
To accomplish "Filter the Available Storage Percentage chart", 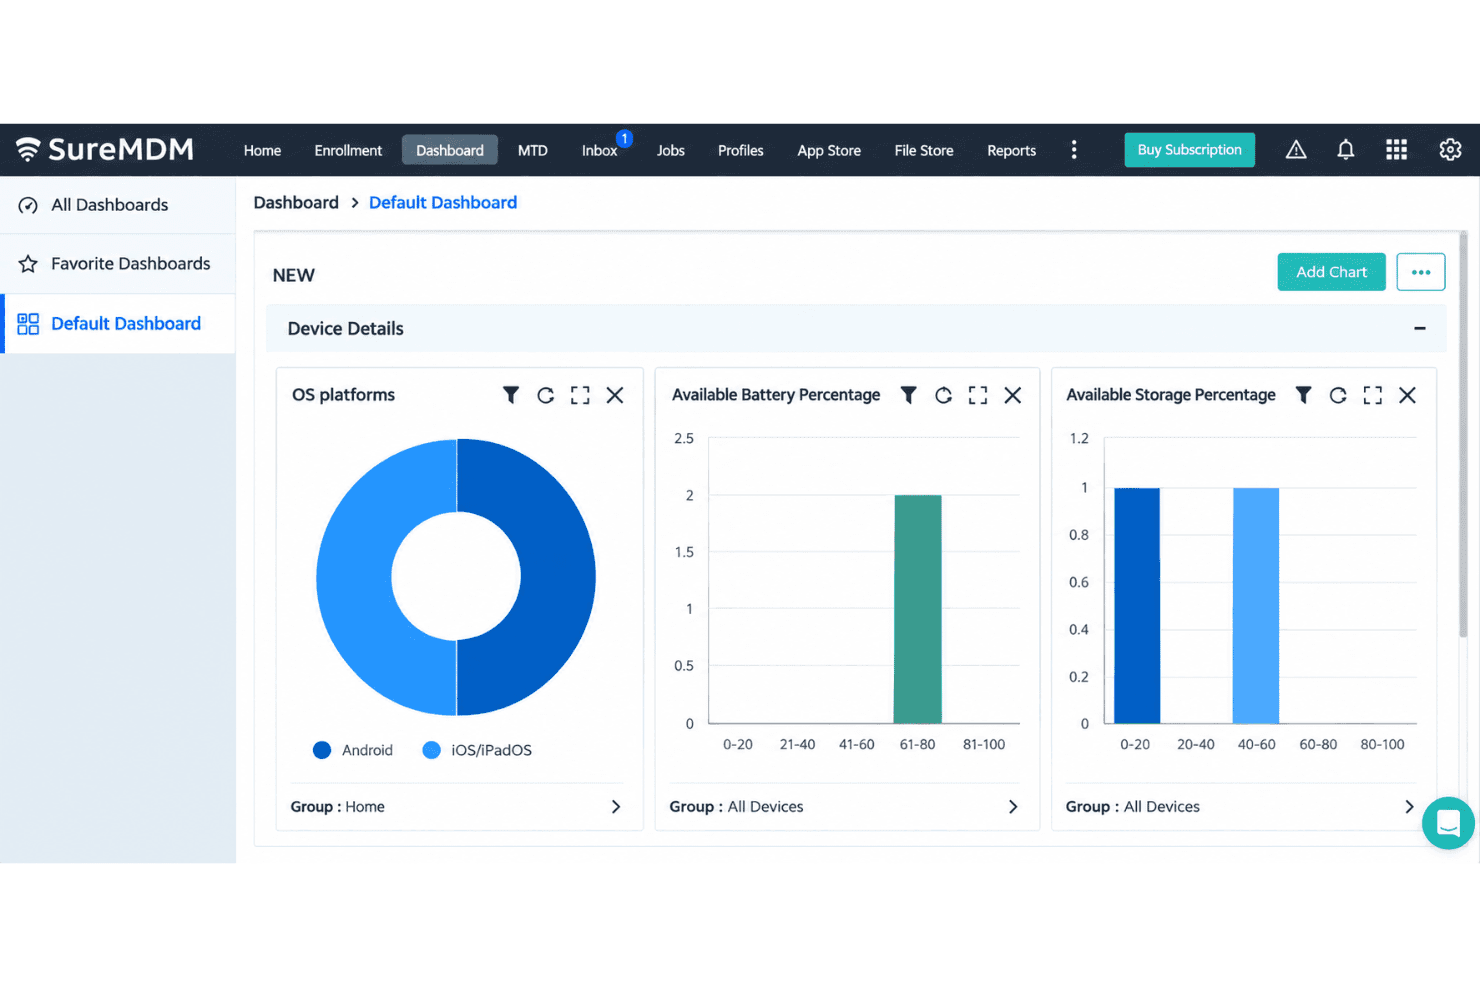I will pos(1303,395).
